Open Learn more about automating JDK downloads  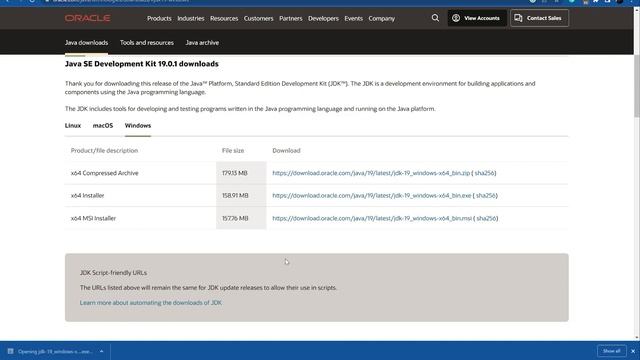click(151, 303)
